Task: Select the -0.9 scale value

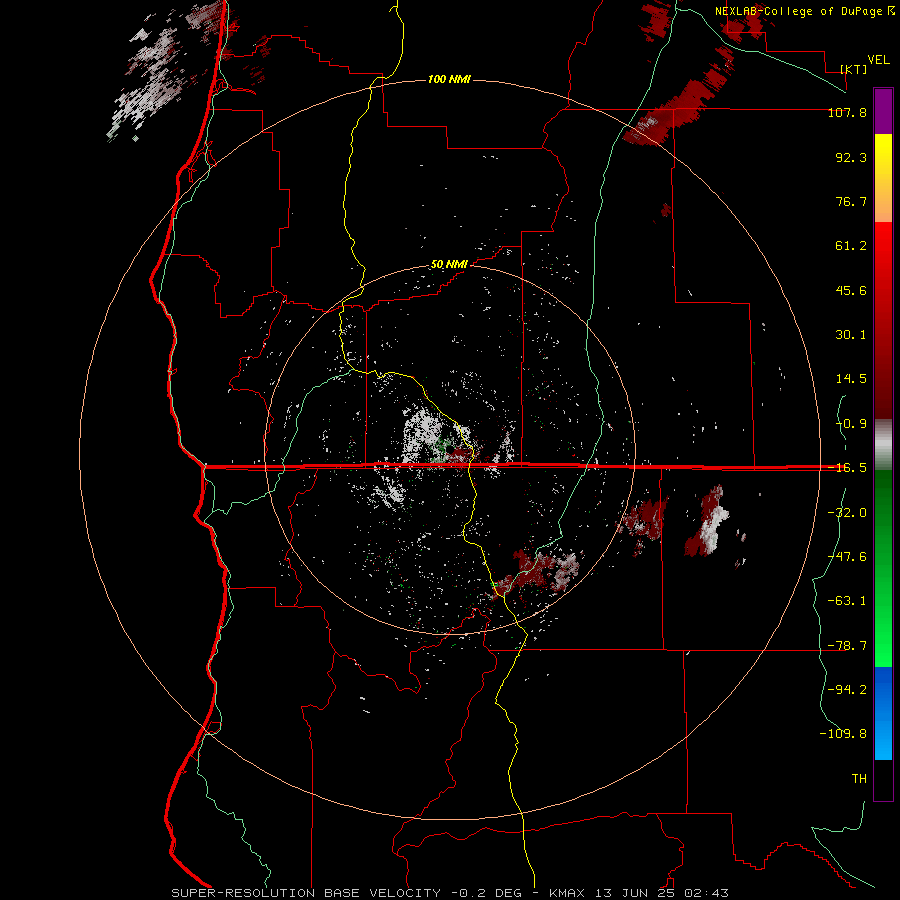Action: (x=851, y=424)
